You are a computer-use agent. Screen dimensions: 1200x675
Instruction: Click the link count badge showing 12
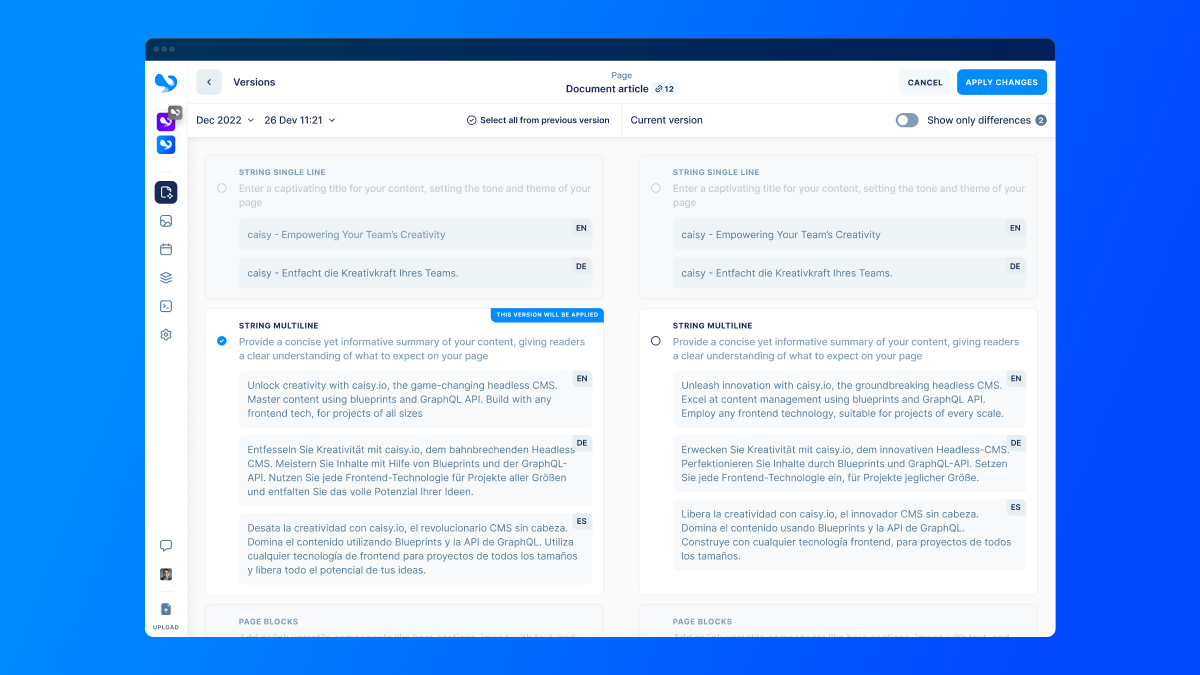665,89
